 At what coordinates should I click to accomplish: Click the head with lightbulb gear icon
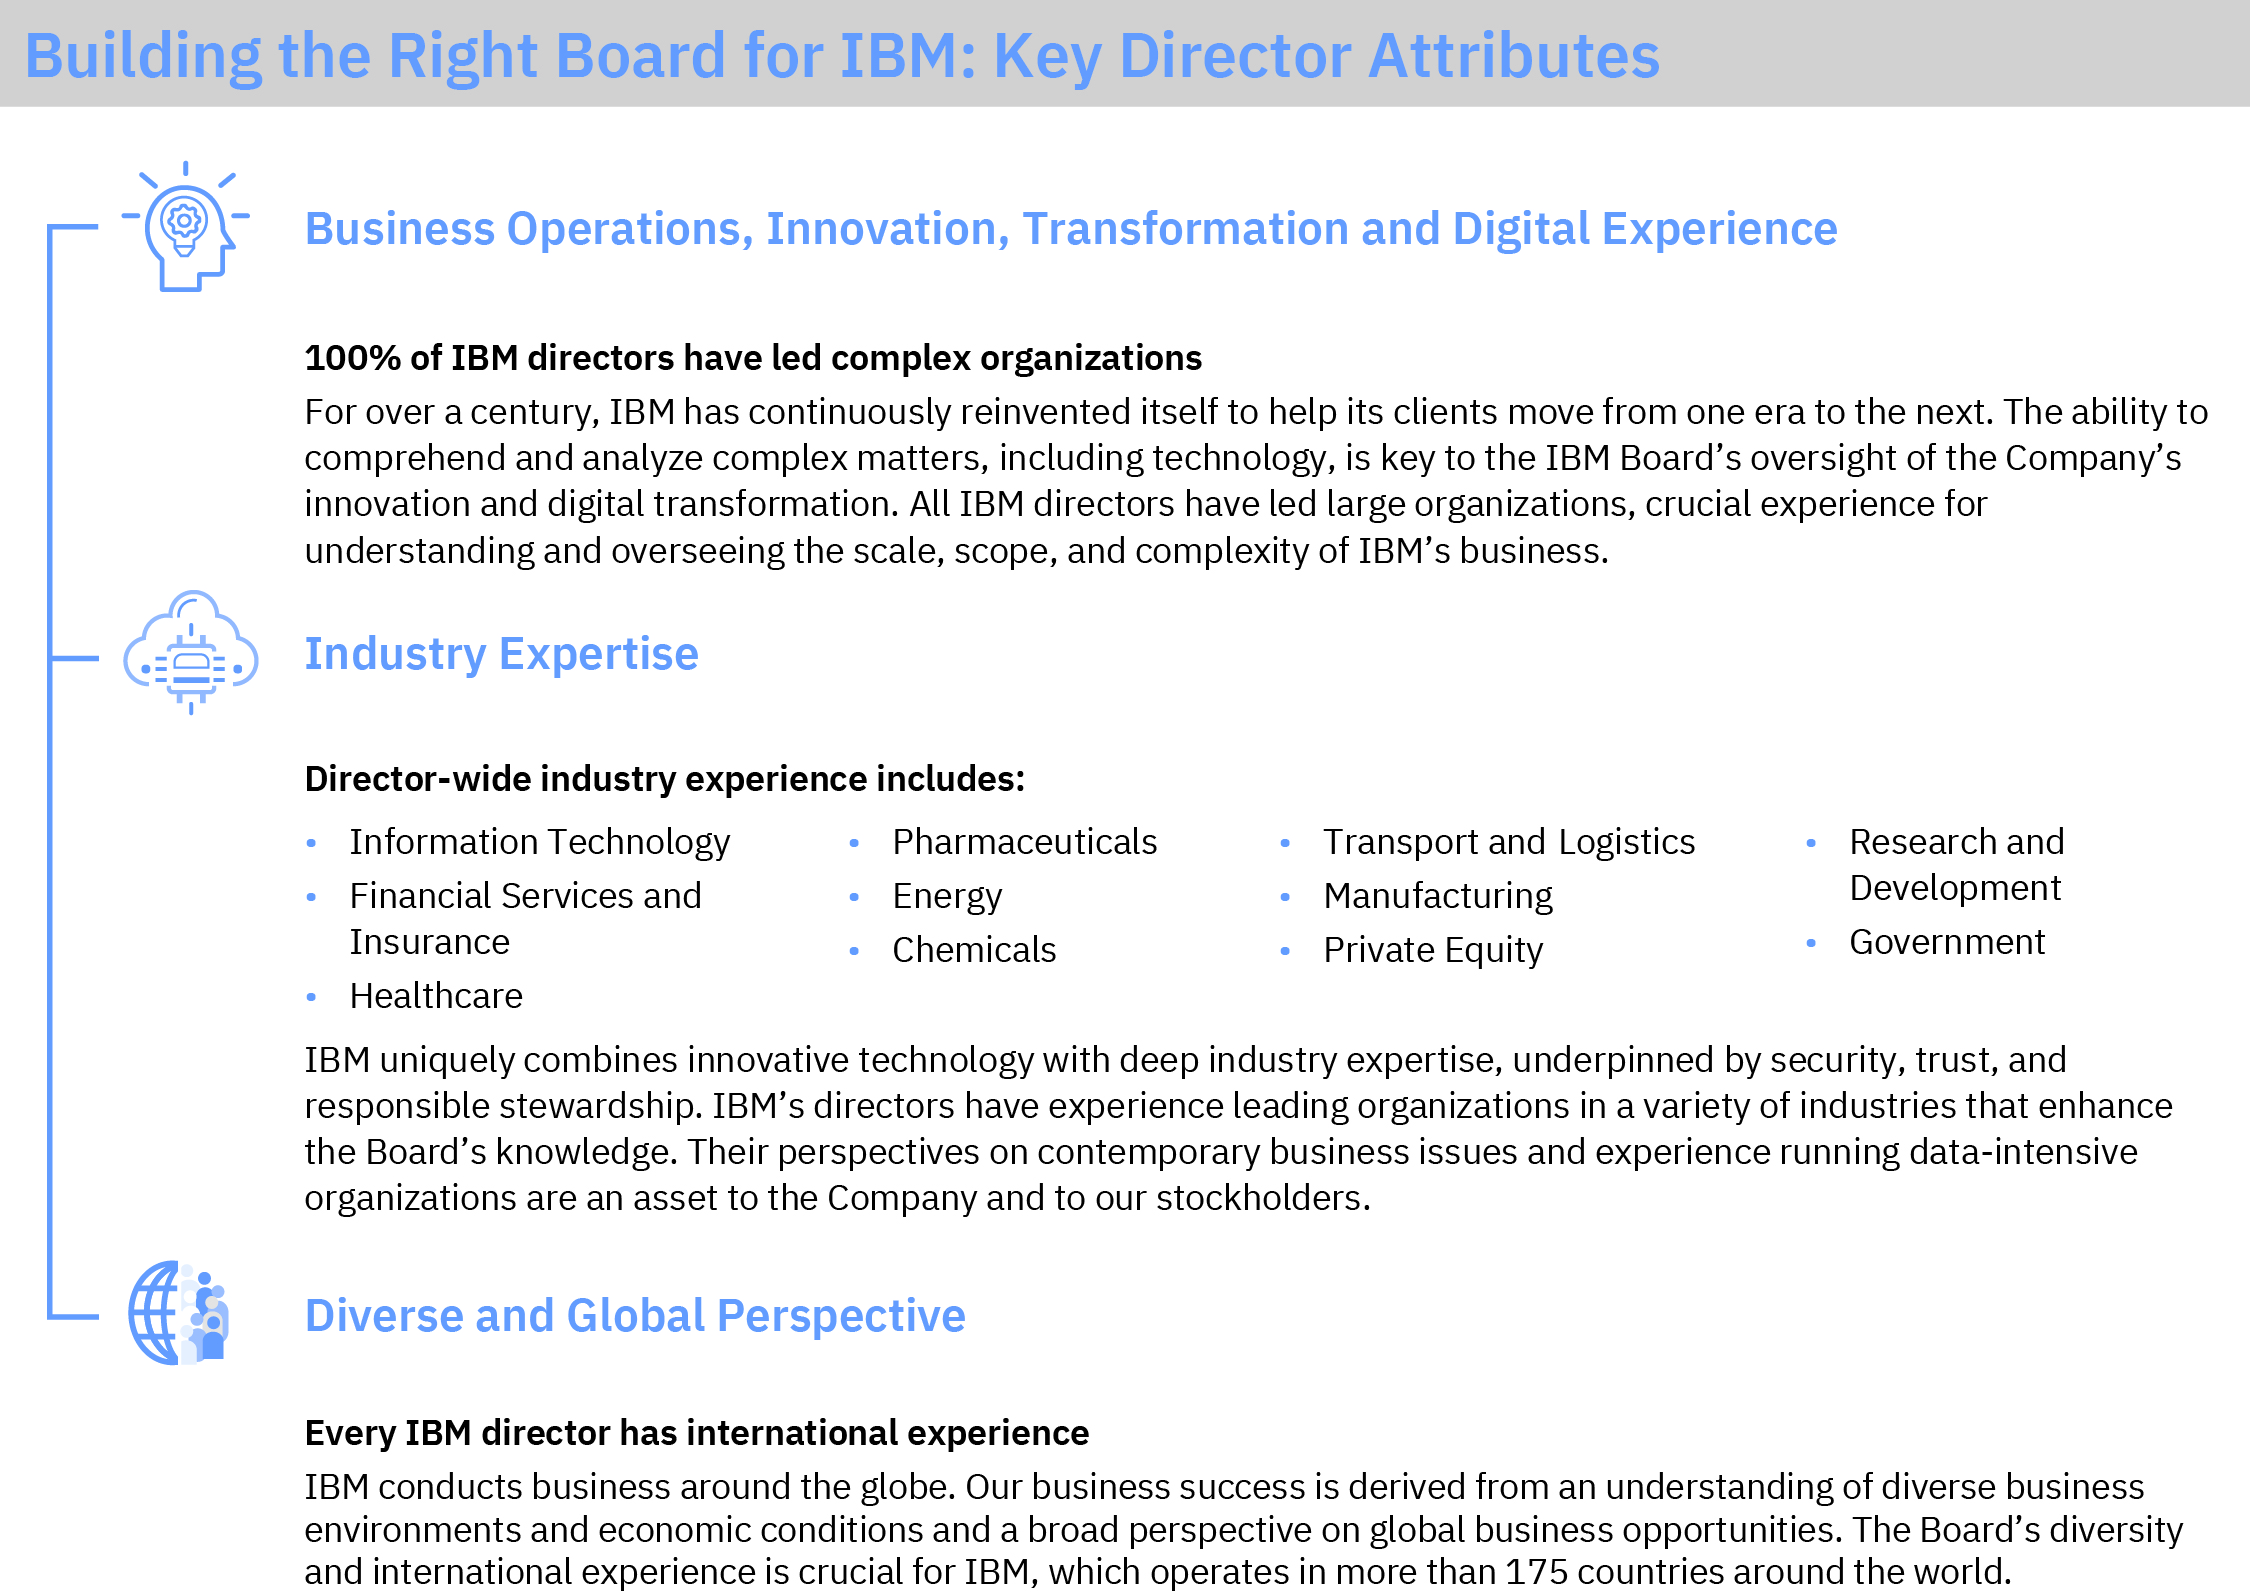pyautogui.click(x=186, y=227)
